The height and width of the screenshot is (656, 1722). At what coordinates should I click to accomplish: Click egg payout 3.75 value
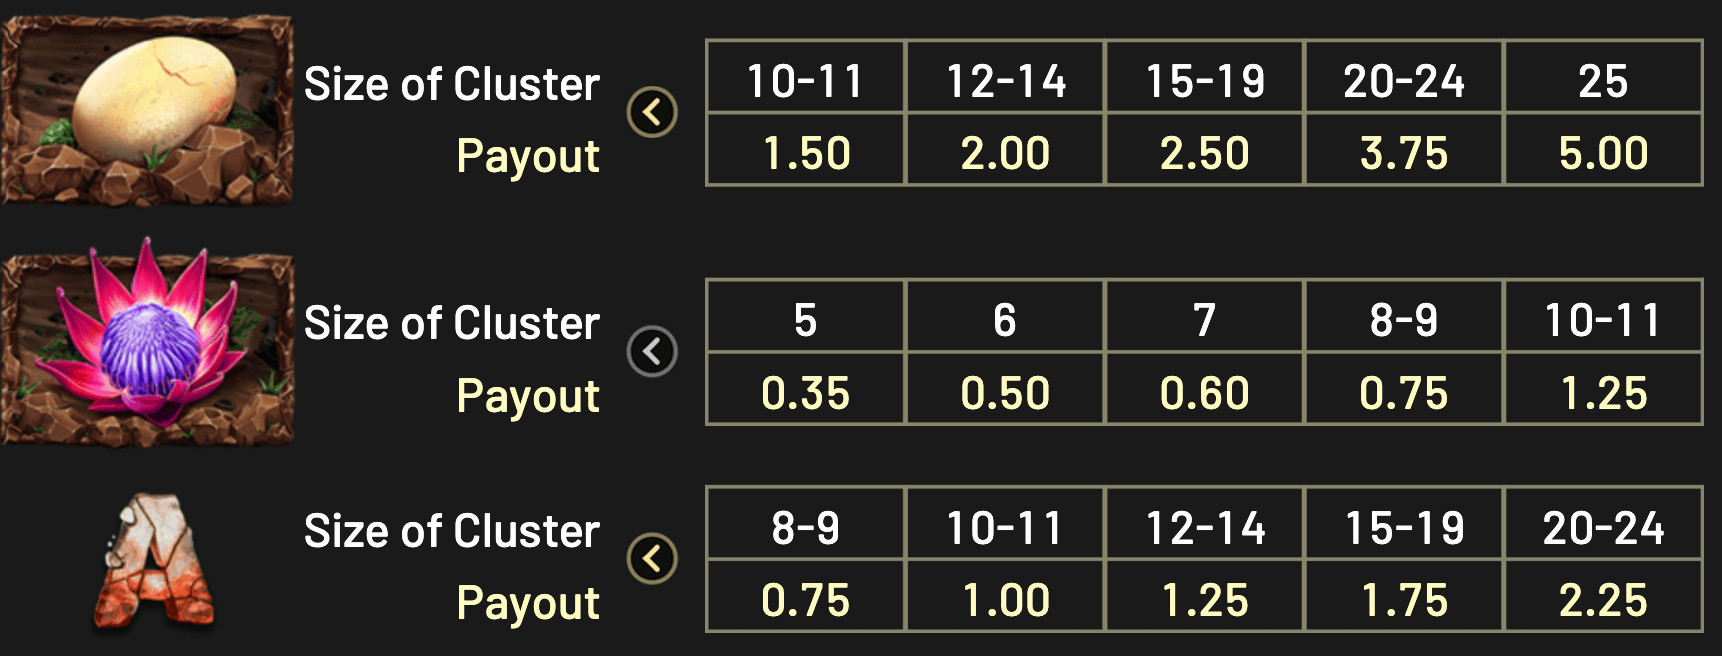coord(1404,152)
